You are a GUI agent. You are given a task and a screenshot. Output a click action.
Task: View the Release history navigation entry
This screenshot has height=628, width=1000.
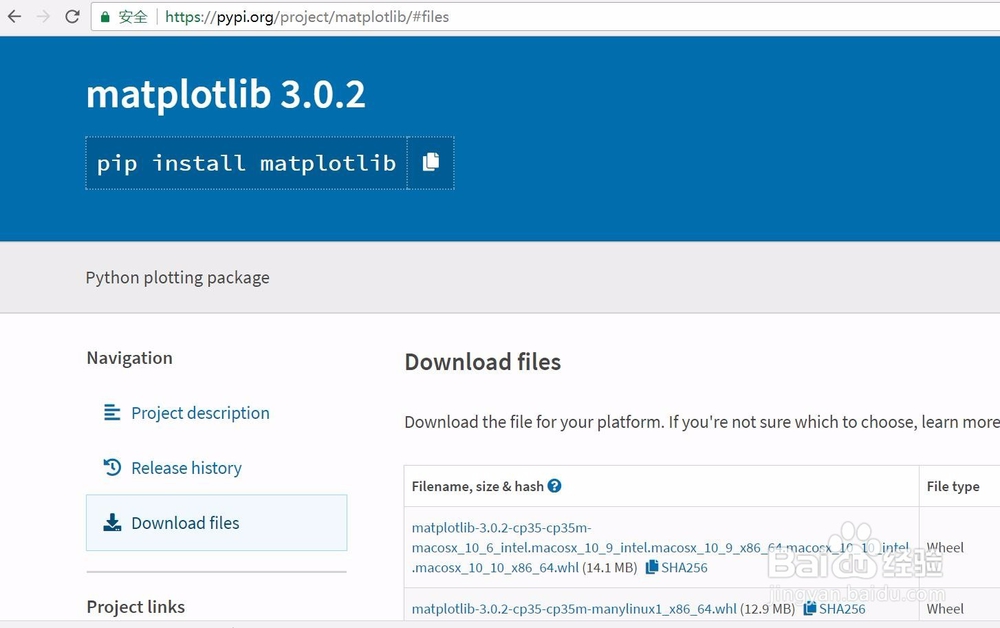187,467
